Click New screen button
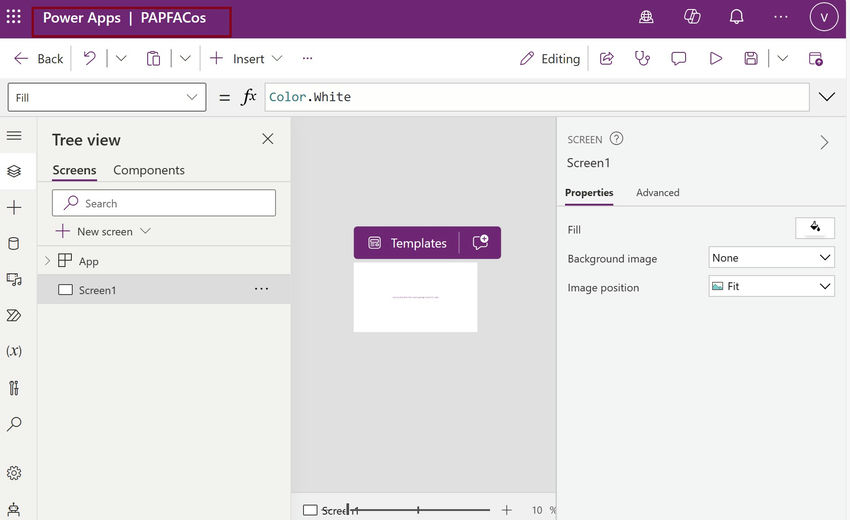Viewport: 850px width, 520px height. [x=103, y=232]
